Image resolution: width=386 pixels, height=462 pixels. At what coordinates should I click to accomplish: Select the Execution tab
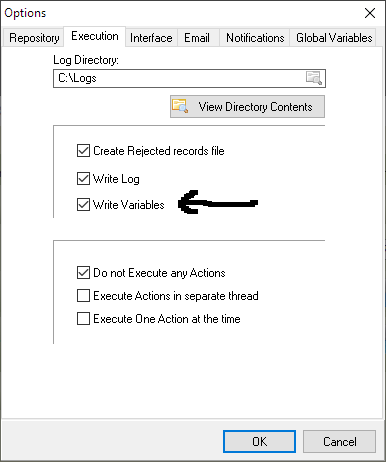click(95, 36)
